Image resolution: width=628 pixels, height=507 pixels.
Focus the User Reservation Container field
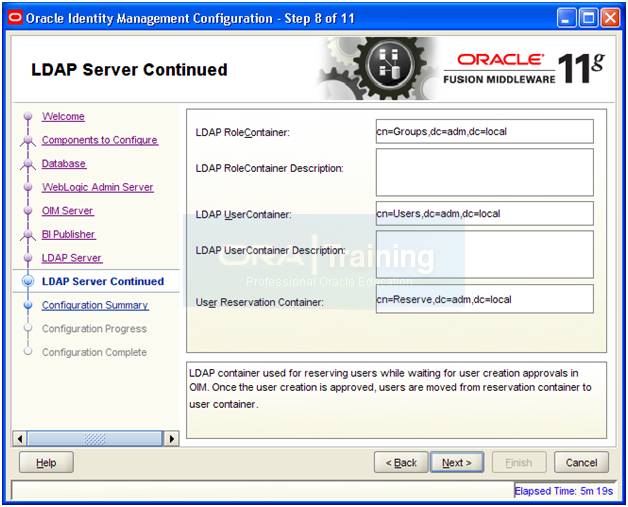coord(485,299)
